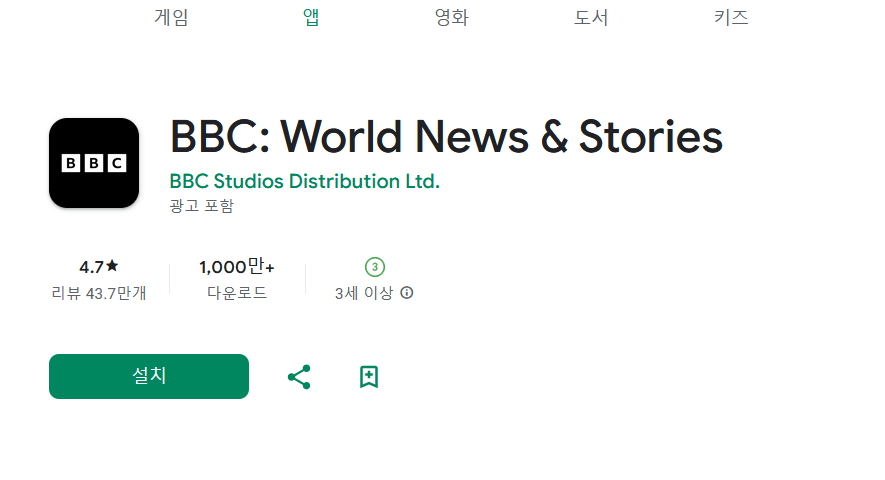Screen dimensions: 885x480
Task: Click the 설치 install button
Action: (x=149, y=376)
